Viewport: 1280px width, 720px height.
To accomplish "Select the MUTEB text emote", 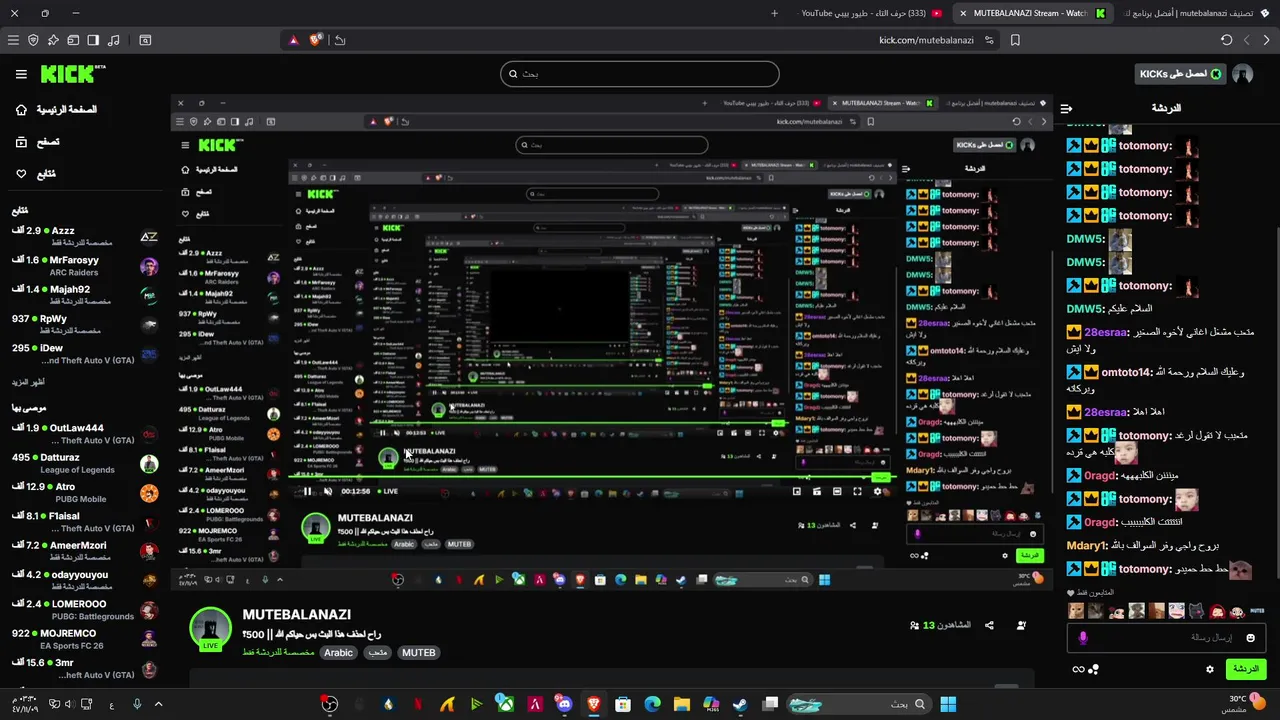I will [1257, 611].
